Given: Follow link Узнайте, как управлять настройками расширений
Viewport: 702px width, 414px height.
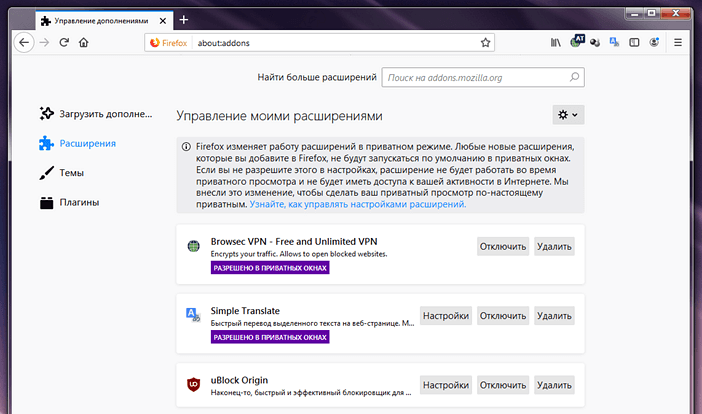Looking at the screenshot, I should pos(358,204).
